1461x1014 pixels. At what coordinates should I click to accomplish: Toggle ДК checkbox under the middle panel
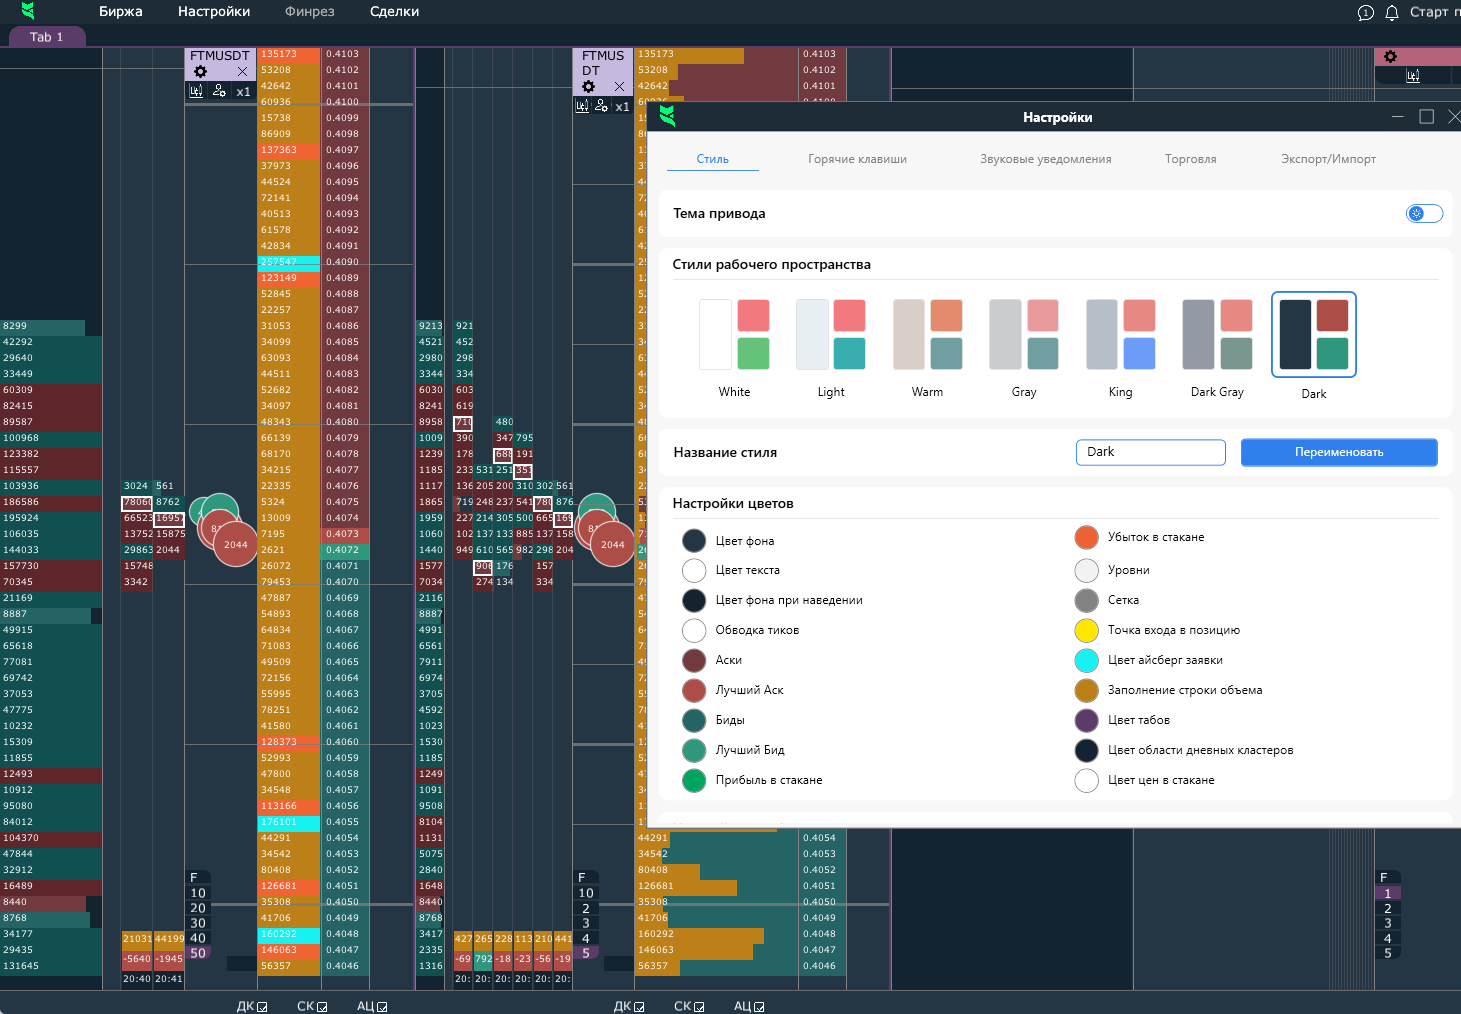click(x=639, y=1007)
